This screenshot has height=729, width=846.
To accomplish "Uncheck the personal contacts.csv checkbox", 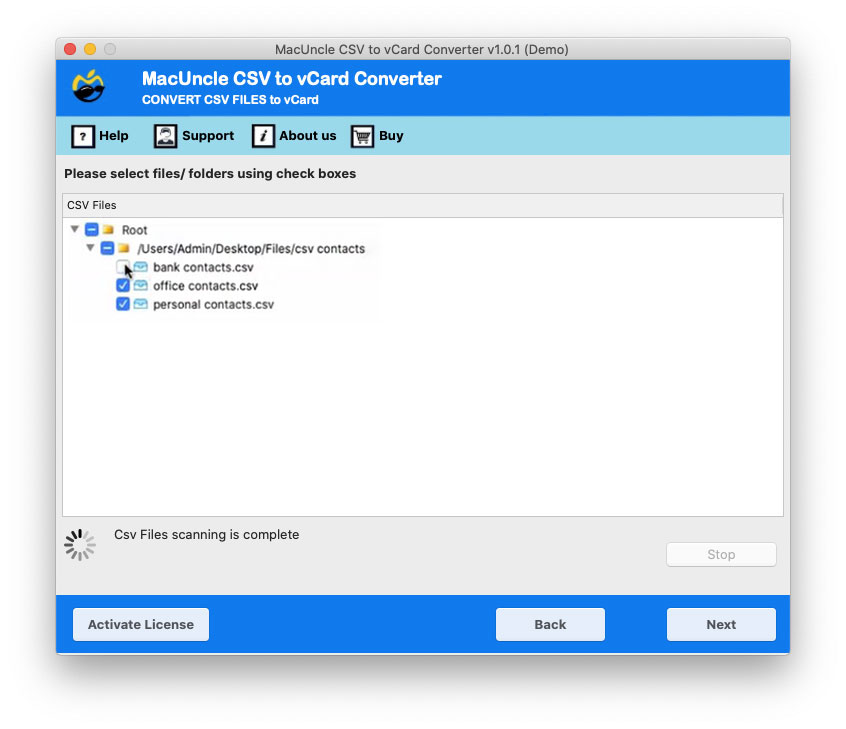I will pos(122,304).
